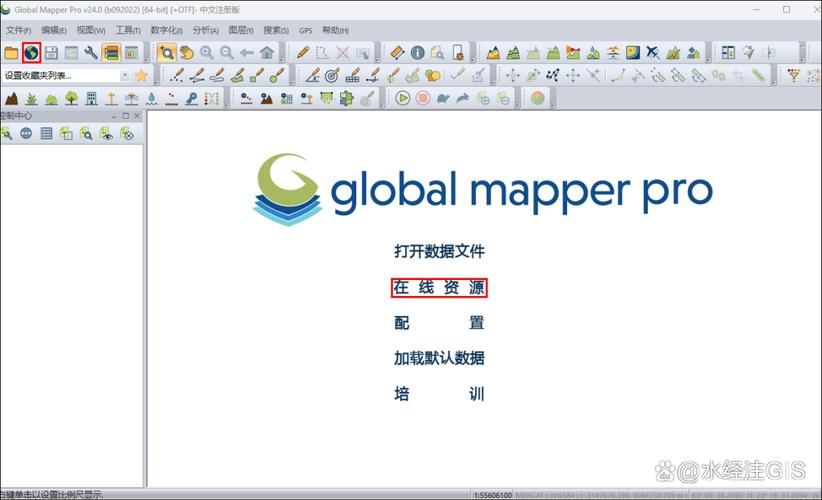Toggle the highlighted layer stack control center icon
This screenshot has width=822, height=500.
(111, 52)
